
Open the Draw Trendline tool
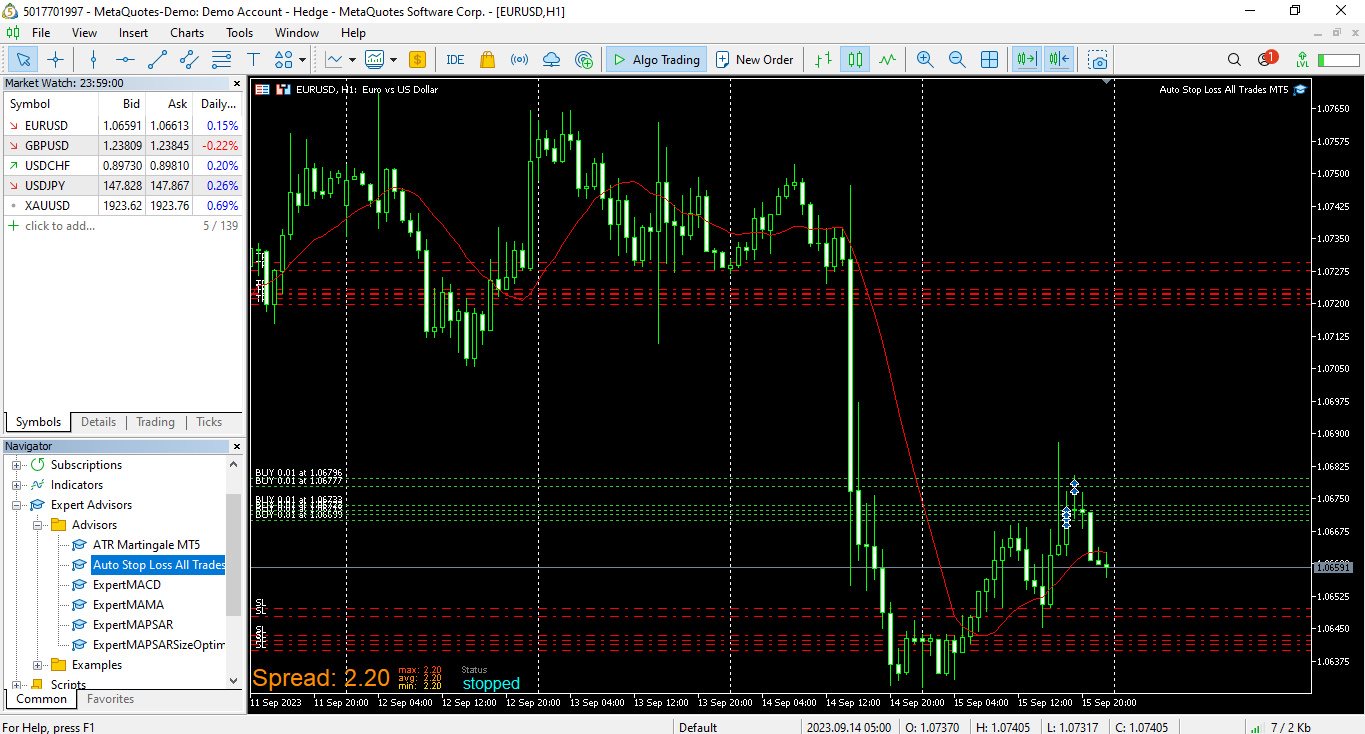155,59
